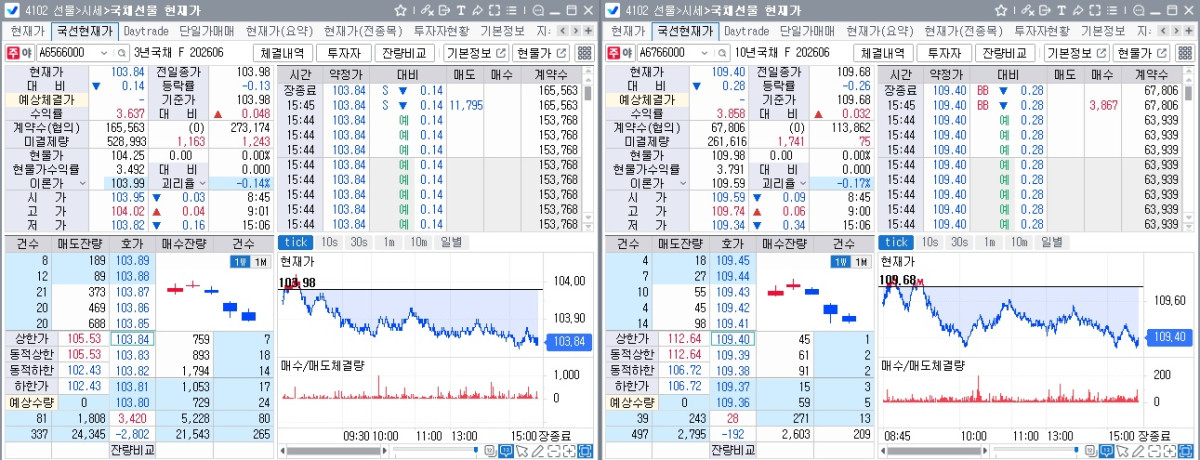Click favorite star icon in right window title
Screen dimensions: 1200x460
point(1002,10)
